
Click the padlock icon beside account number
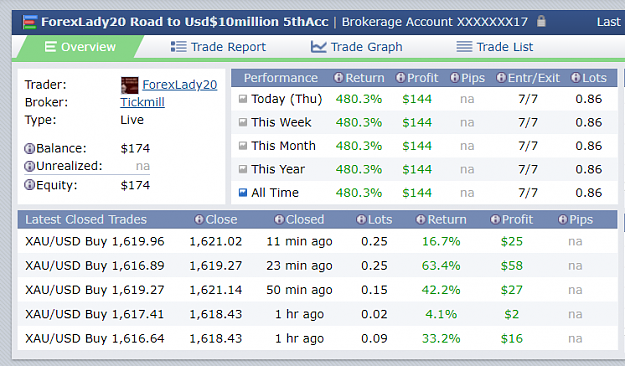point(541,21)
